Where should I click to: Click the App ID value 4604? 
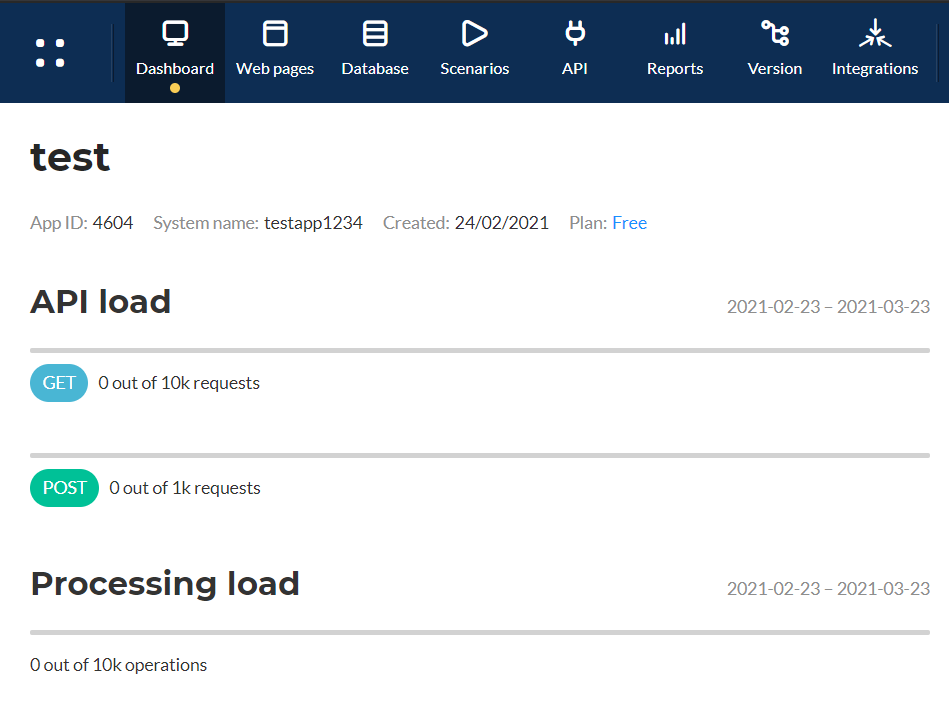113,223
